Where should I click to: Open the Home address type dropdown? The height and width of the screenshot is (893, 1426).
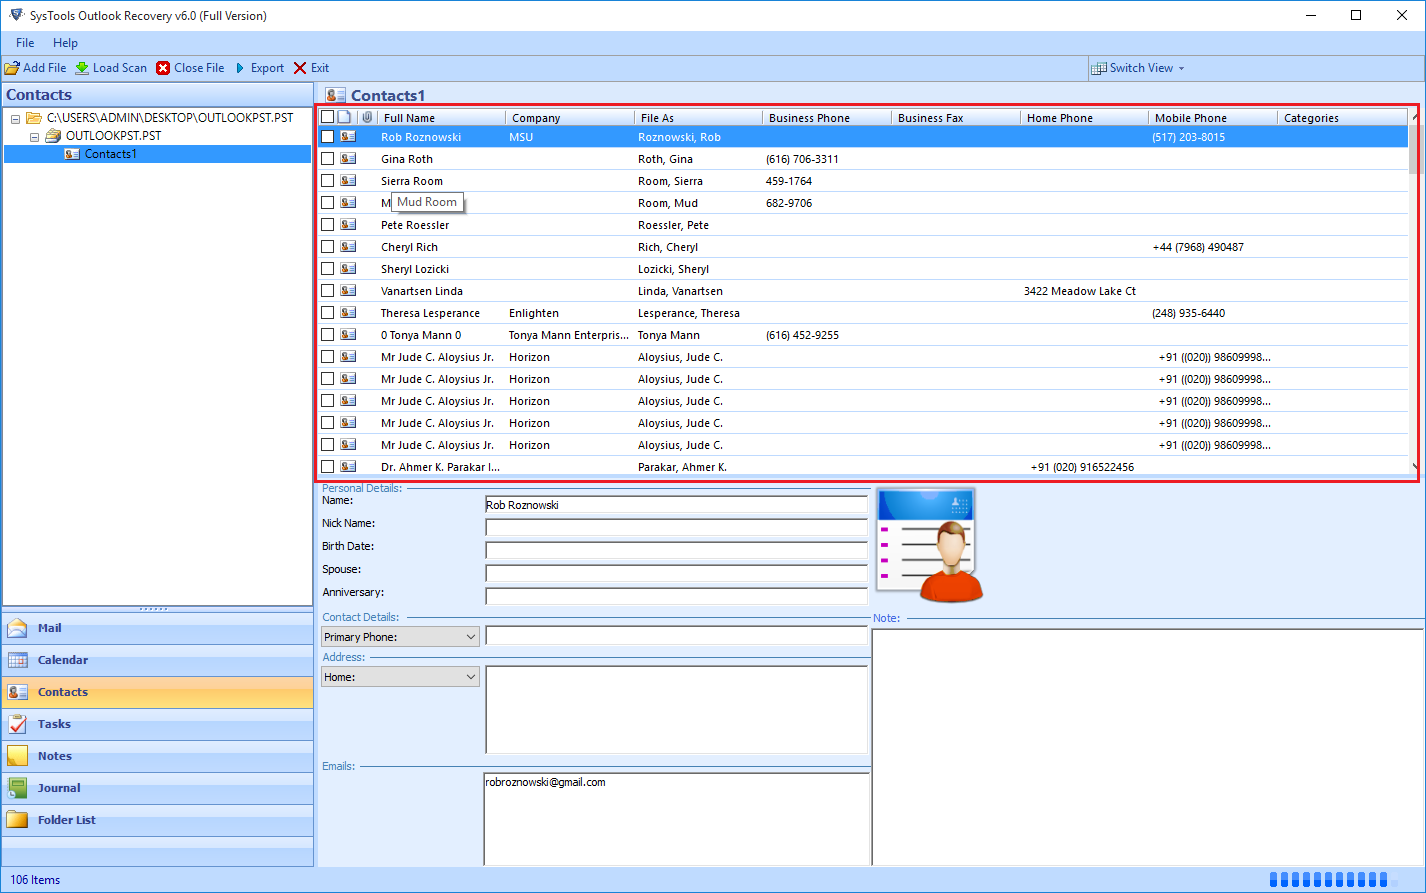[400, 677]
